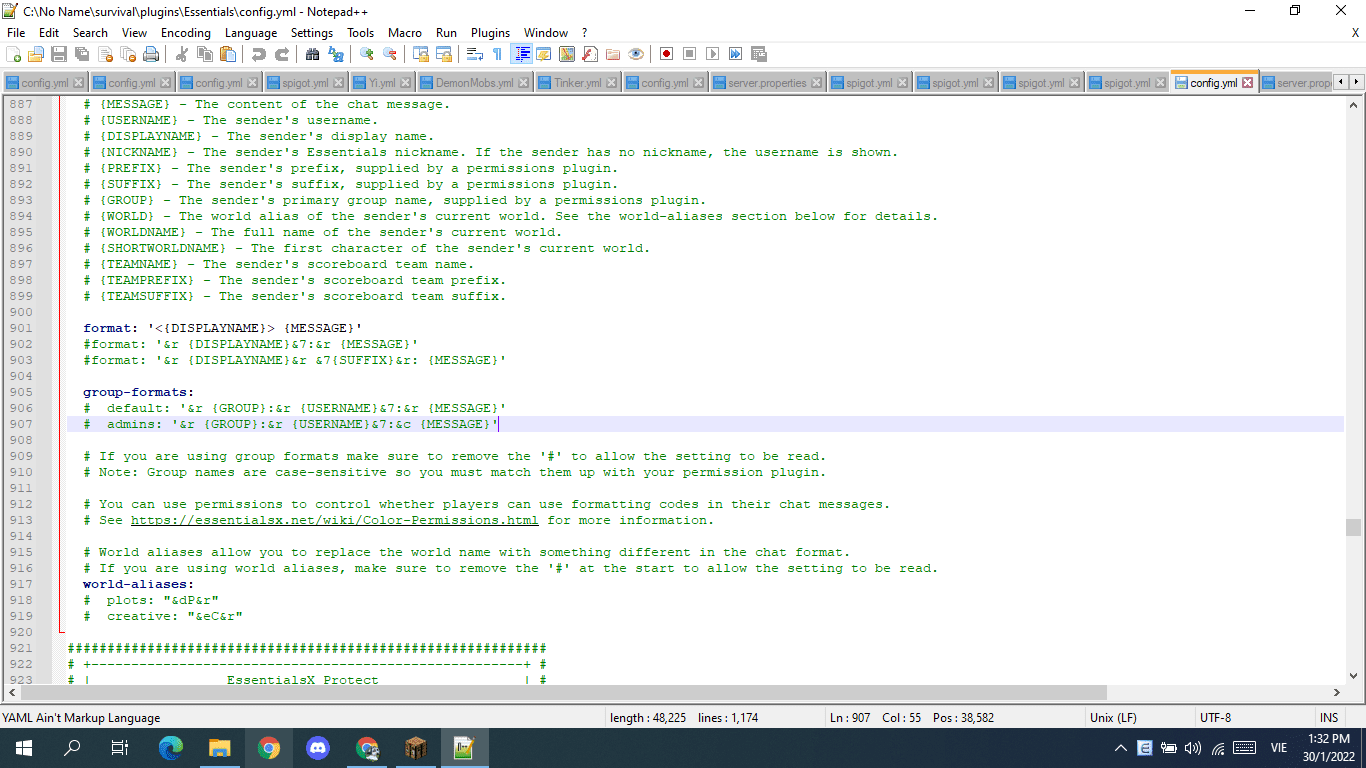Toggle word wrap toolbar button
The width and height of the screenshot is (1366, 768).
coord(475,54)
